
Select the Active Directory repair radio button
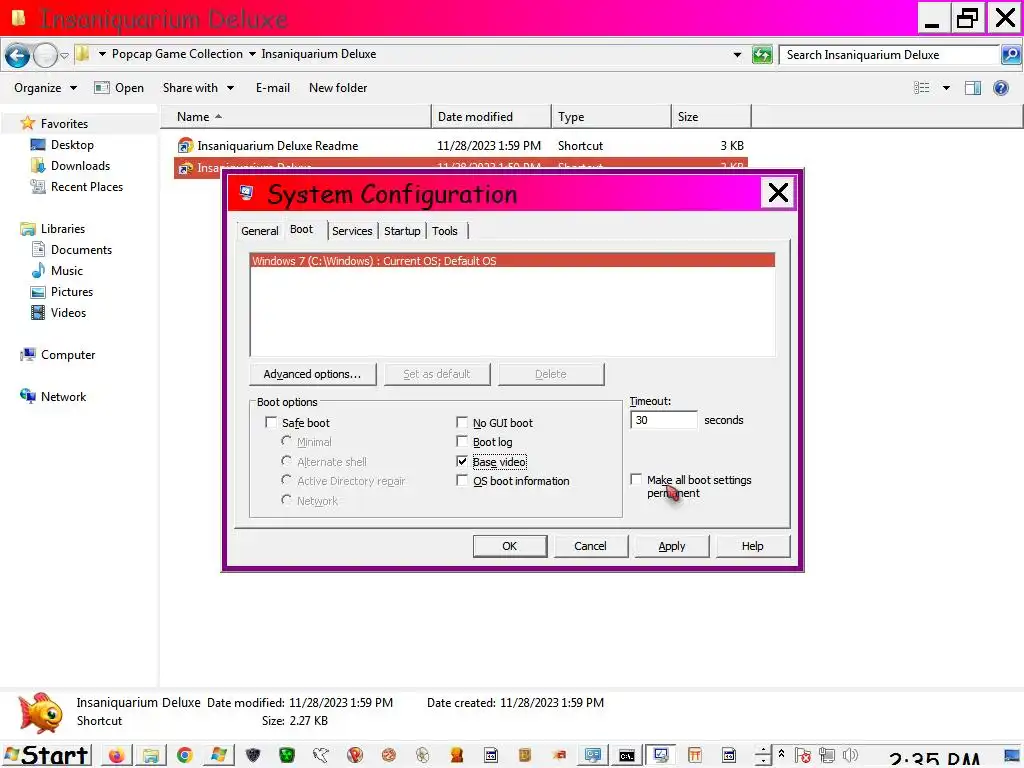click(286, 480)
